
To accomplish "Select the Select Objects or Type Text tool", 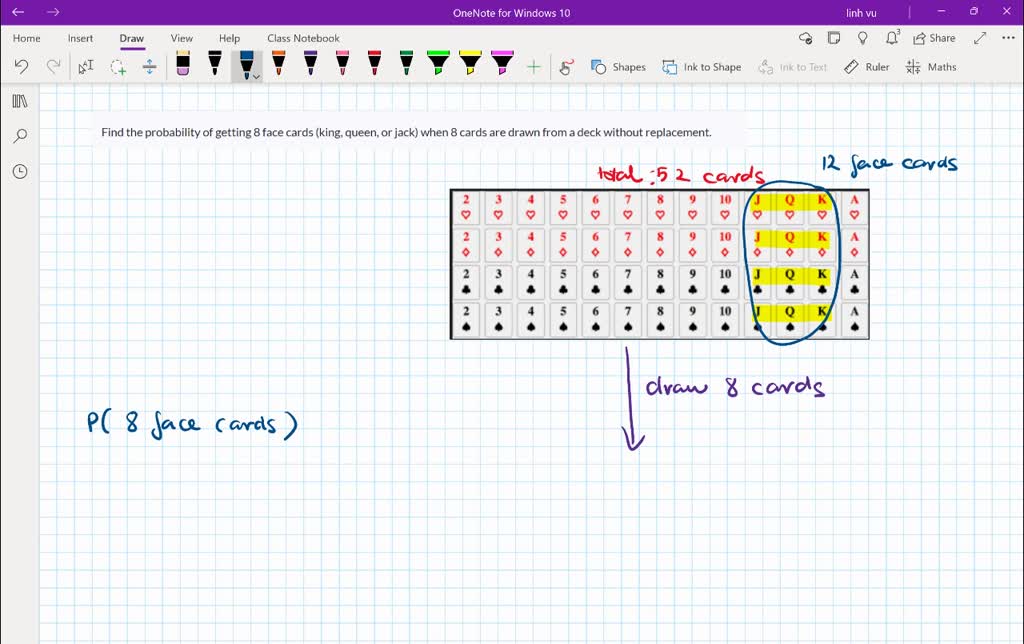I will click(x=86, y=67).
